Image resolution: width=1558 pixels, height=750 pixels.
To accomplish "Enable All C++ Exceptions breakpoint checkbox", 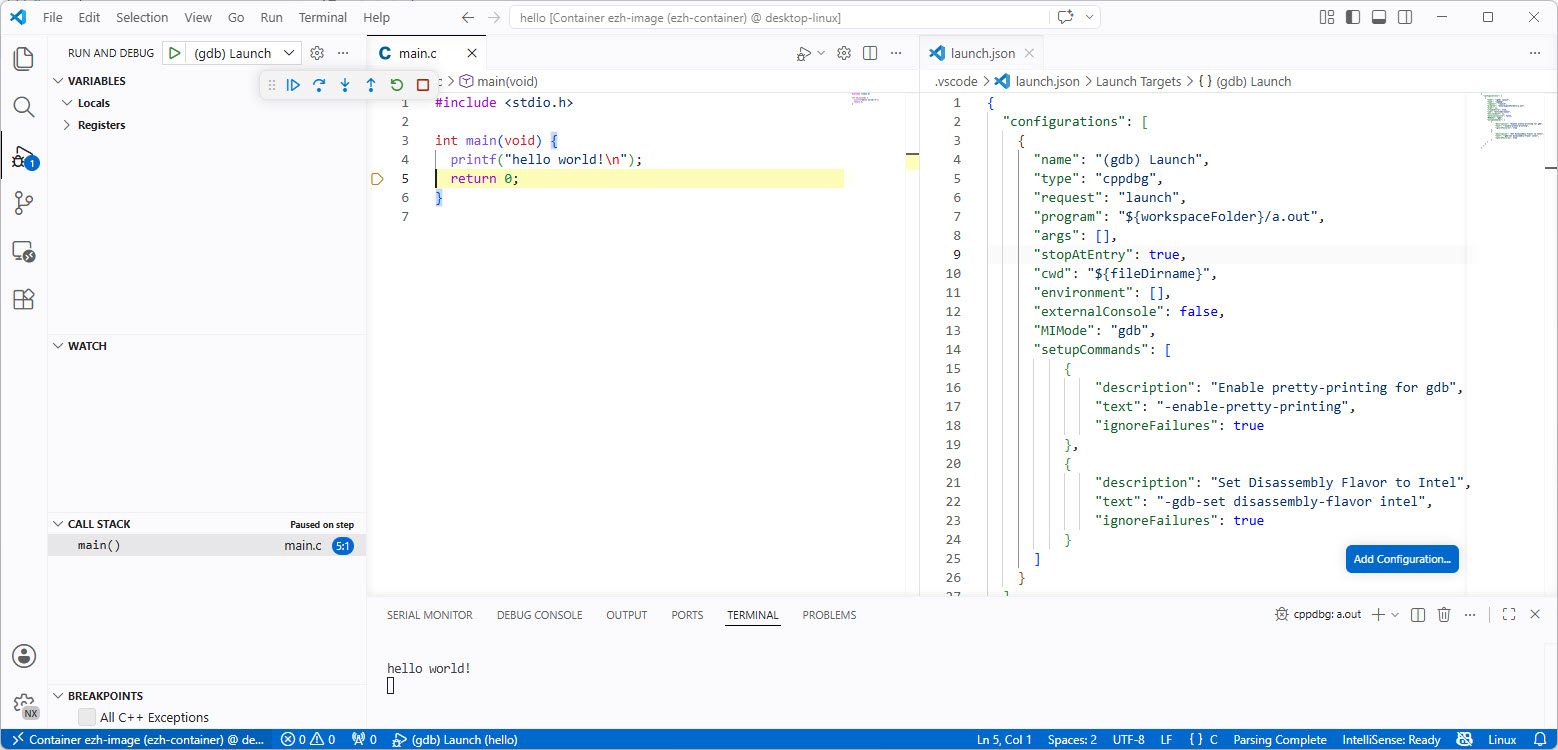I will point(87,717).
